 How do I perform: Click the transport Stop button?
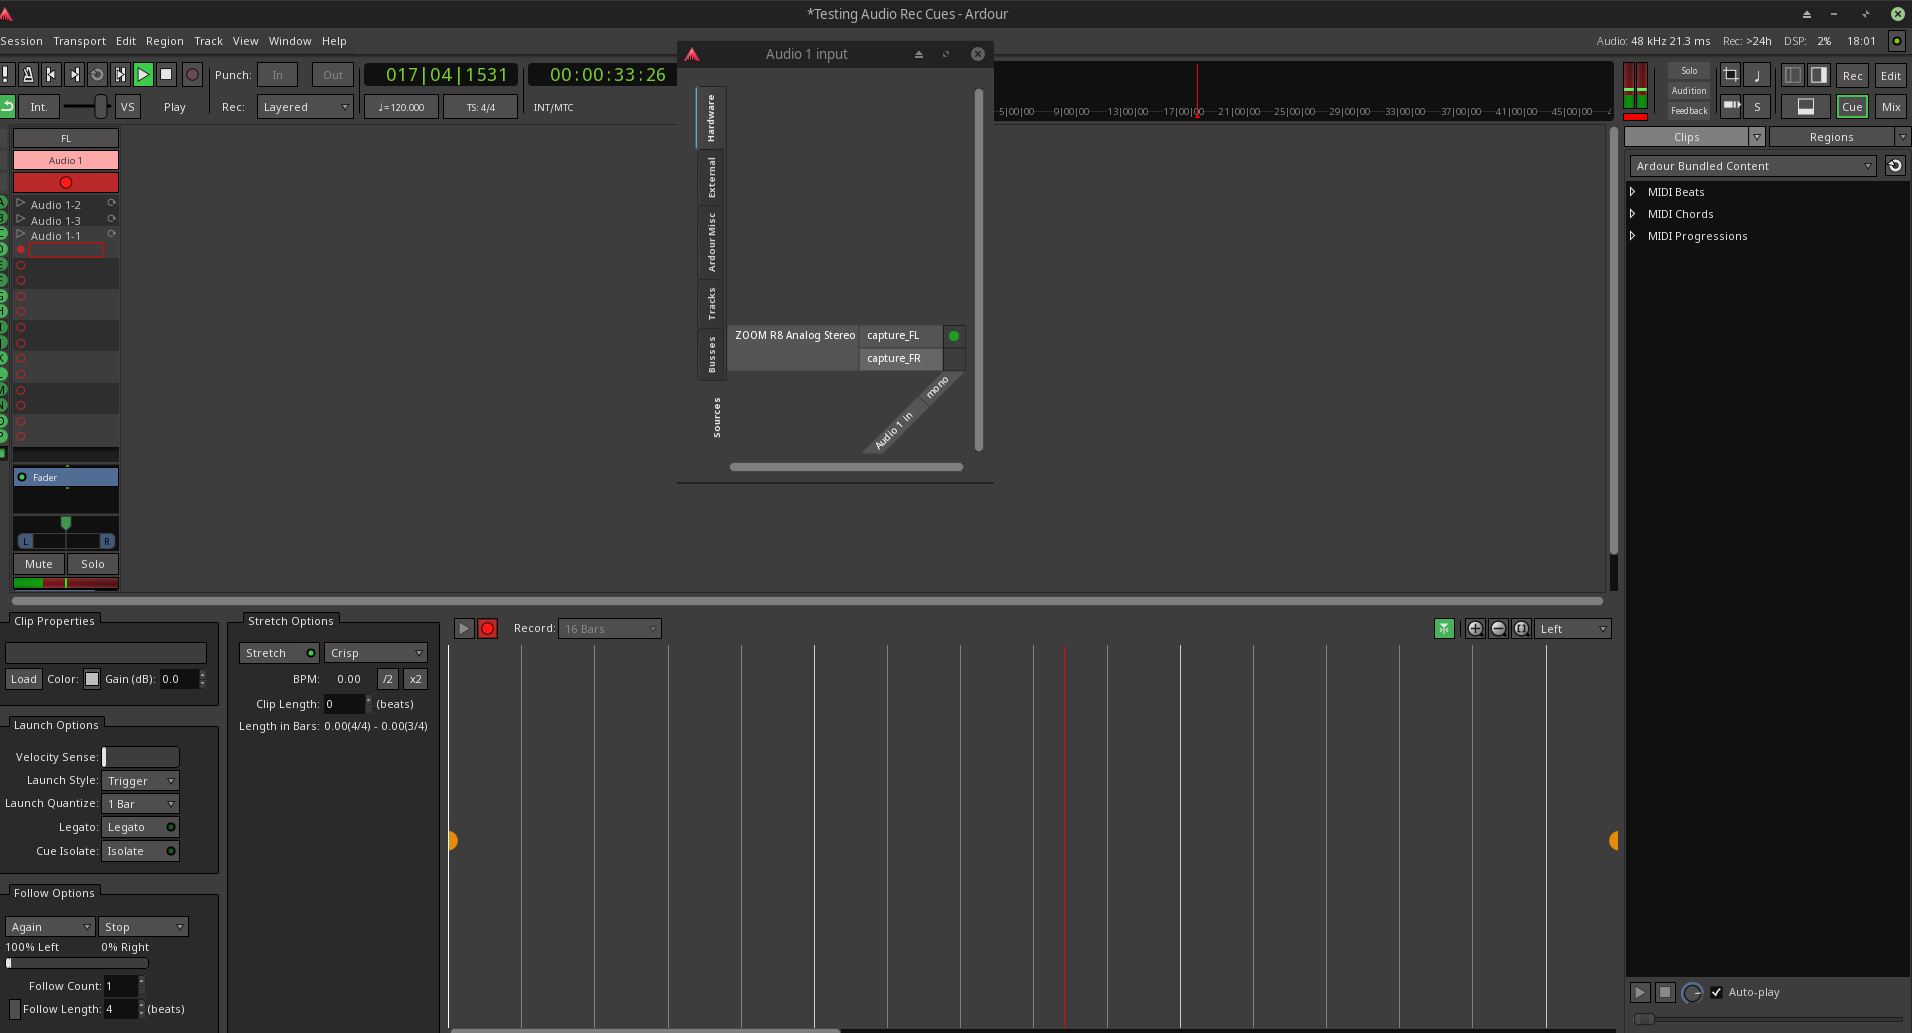pyautogui.click(x=167, y=75)
